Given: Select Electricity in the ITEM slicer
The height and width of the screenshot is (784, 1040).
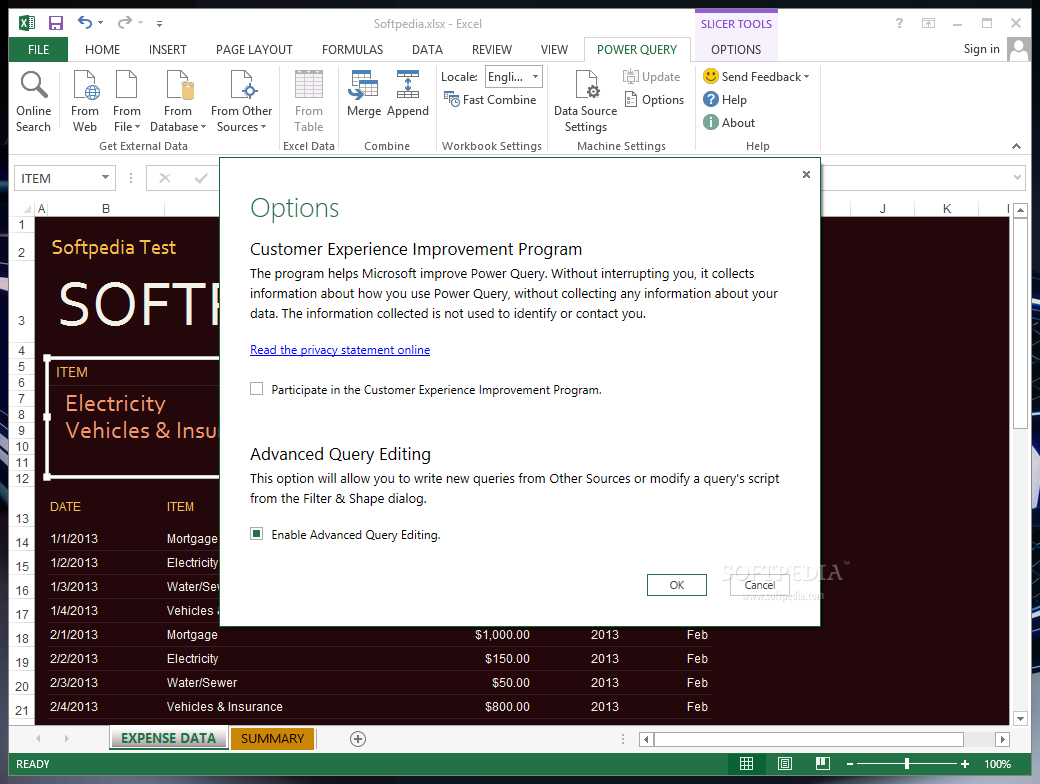Looking at the screenshot, I should tap(115, 403).
